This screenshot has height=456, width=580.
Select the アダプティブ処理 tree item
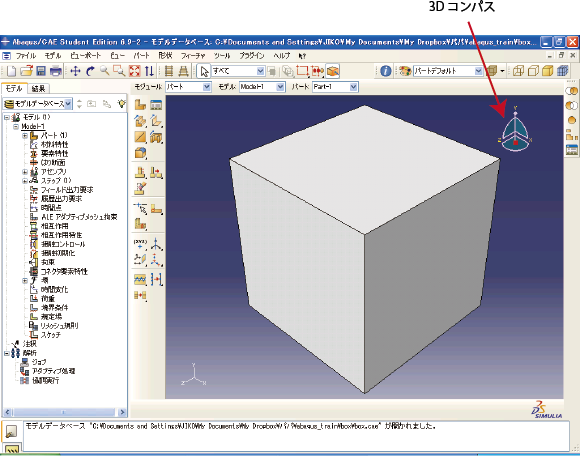point(54,371)
